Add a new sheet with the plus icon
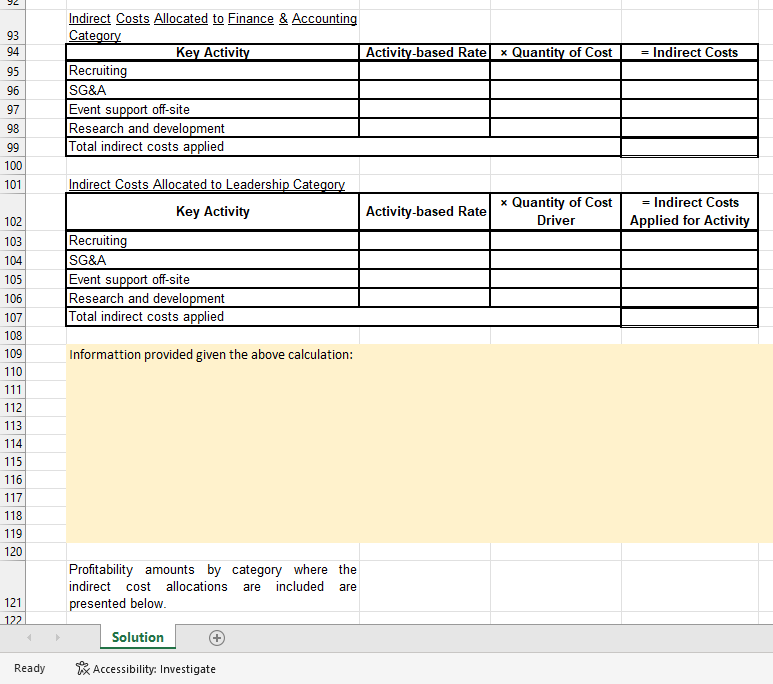Image resolution: width=773 pixels, height=684 pixels. [x=217, y=638]
